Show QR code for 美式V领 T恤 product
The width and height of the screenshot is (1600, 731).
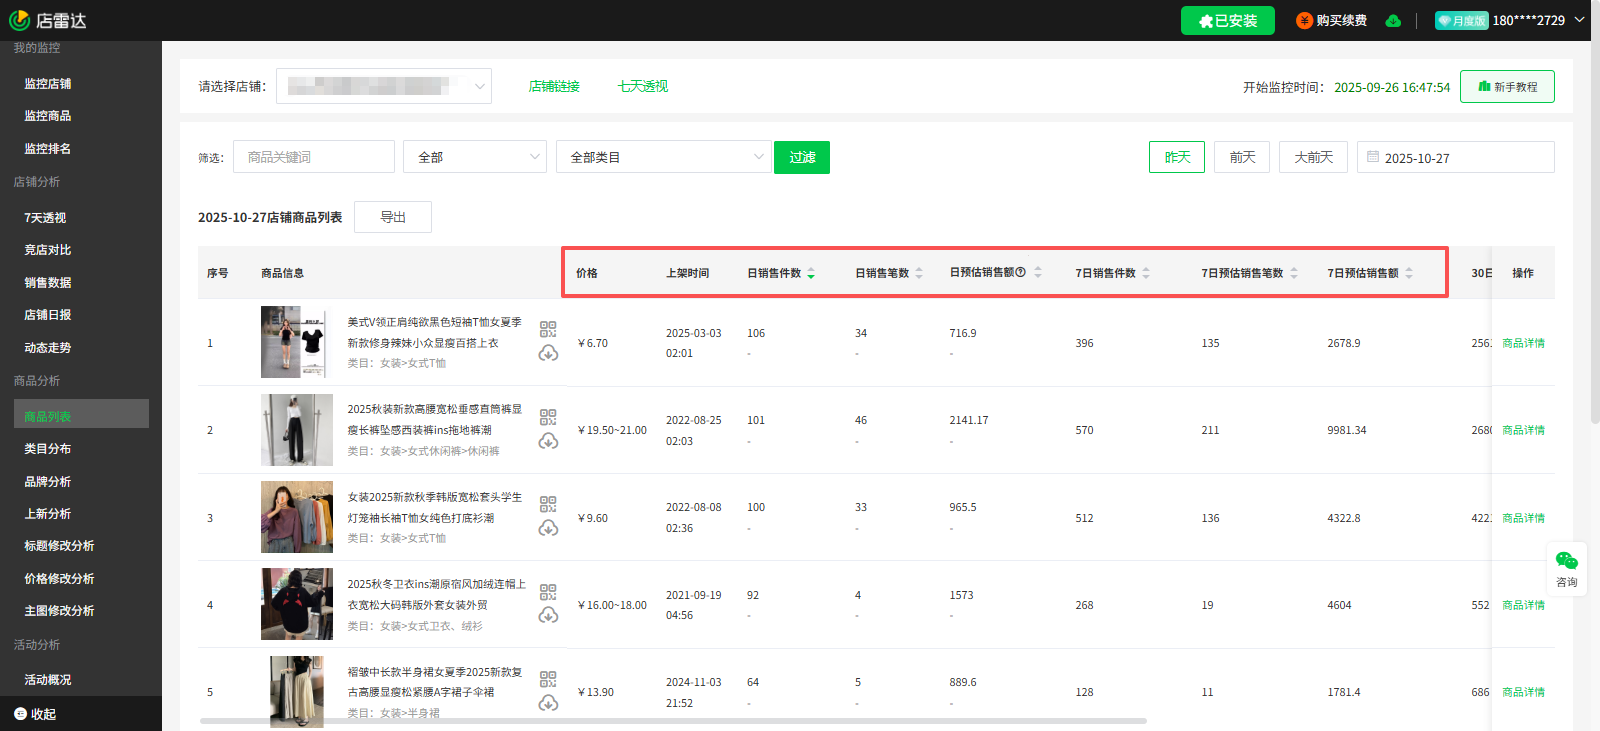548,329
